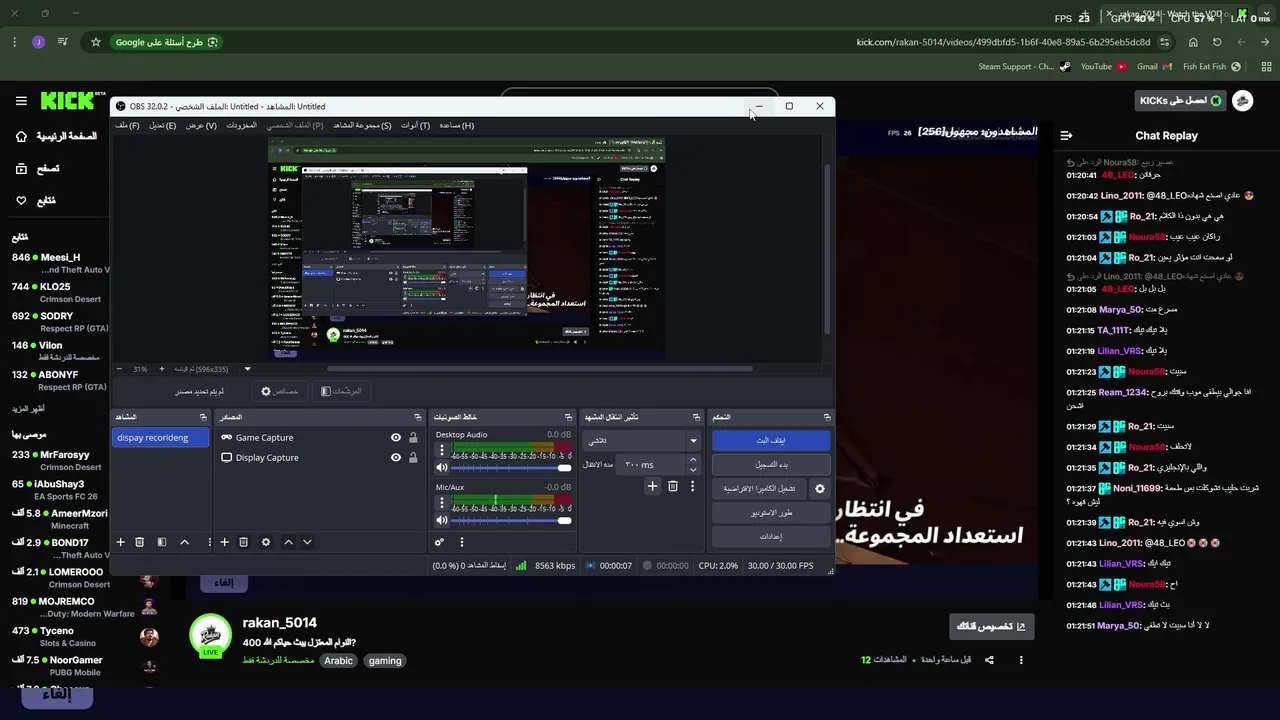Move scene up arrow in scenes panel

[x=184, y=542]
